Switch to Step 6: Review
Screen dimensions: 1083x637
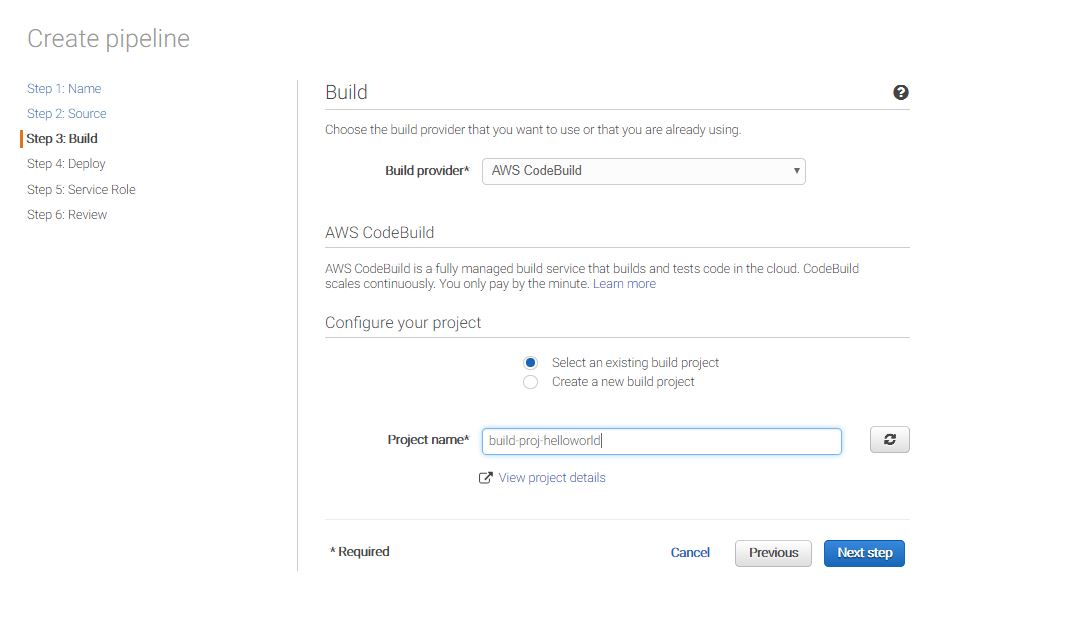click(67, 215)
